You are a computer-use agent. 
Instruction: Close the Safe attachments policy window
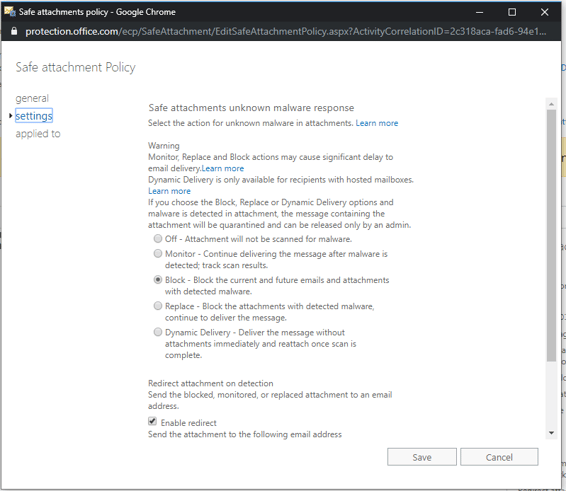pos(545,12)
